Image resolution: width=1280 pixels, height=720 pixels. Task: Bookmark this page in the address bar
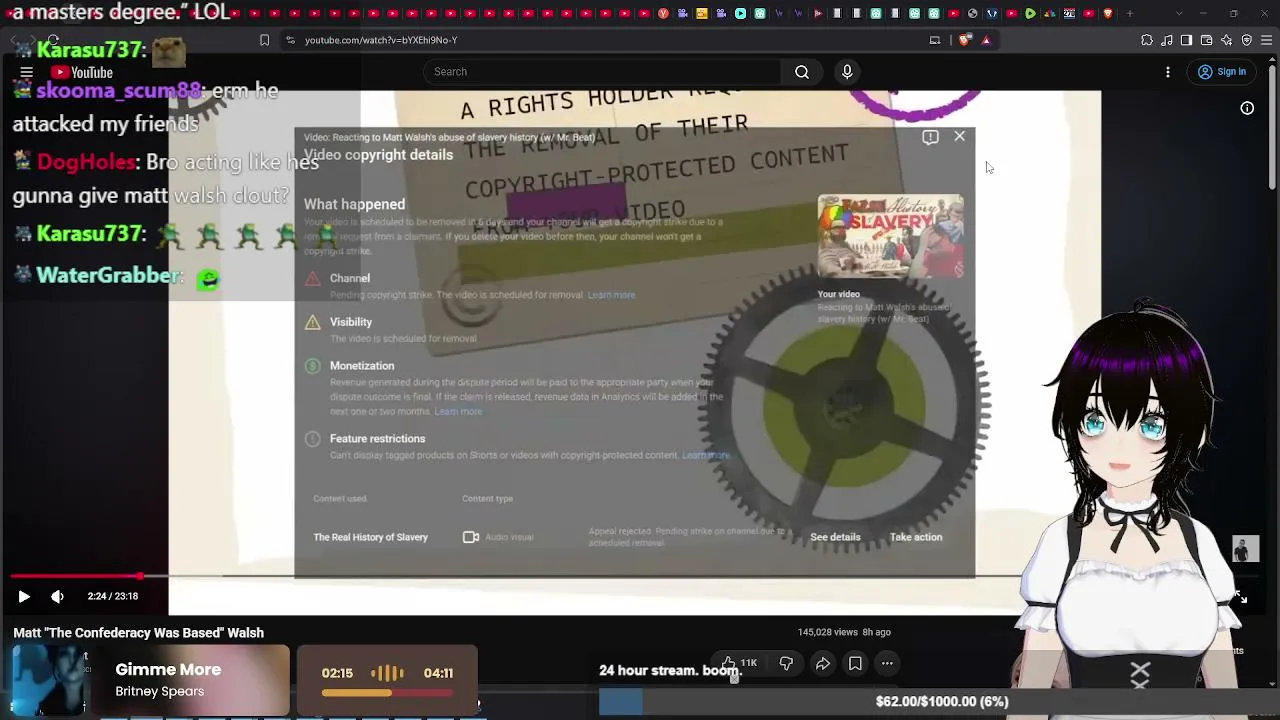coord(264,40)
